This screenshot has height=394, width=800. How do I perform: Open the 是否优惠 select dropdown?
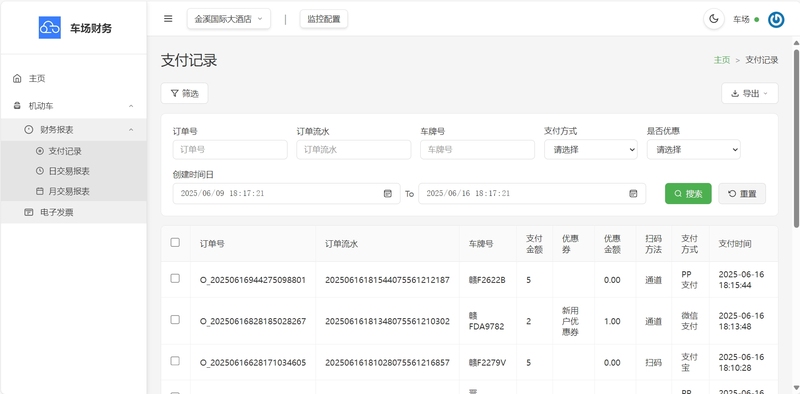[x=693, y=150]
